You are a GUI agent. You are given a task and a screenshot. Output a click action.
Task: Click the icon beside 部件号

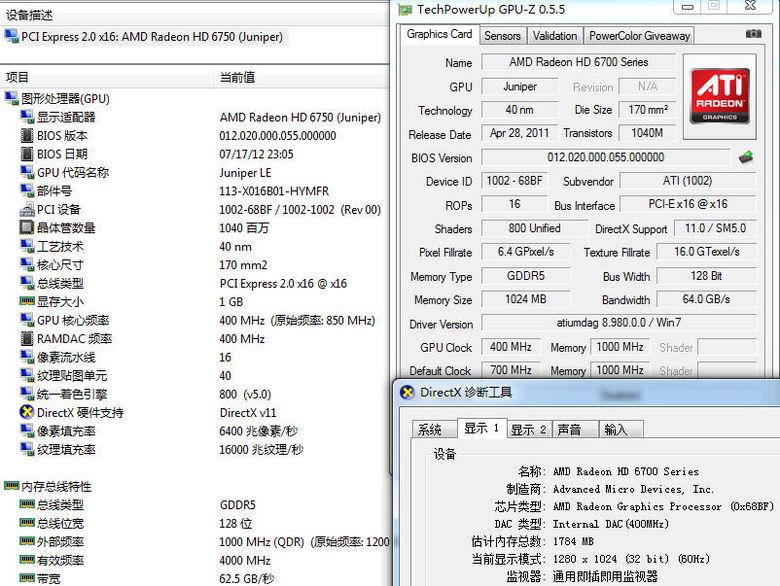coord(27,191)
